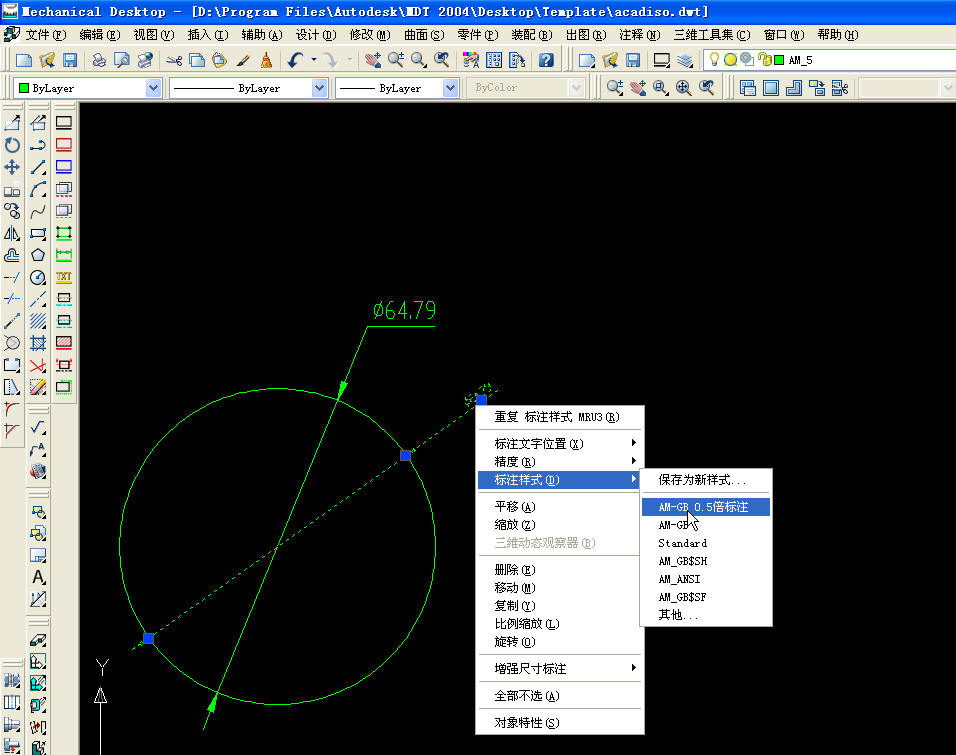The width and height of the screenshot is (956, 755).
Task: Select the Standard dimension style
Action: [x=706, y=543]
